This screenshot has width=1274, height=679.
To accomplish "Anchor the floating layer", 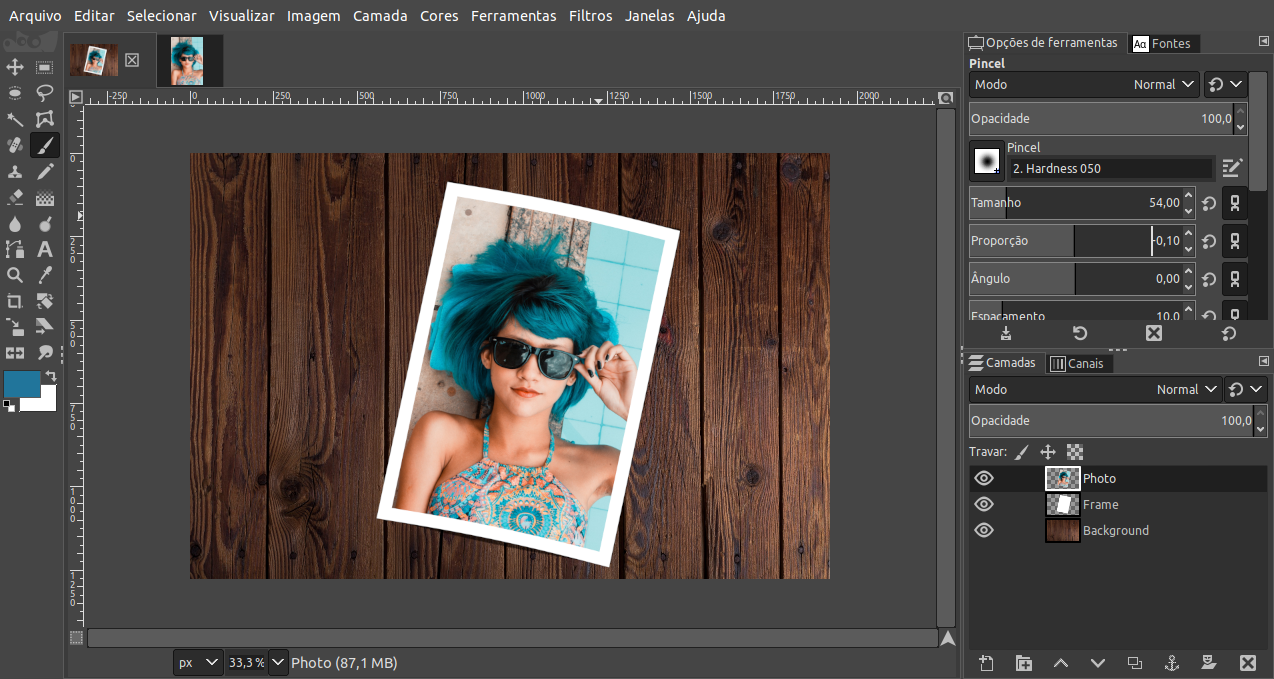I will 1172,663.
